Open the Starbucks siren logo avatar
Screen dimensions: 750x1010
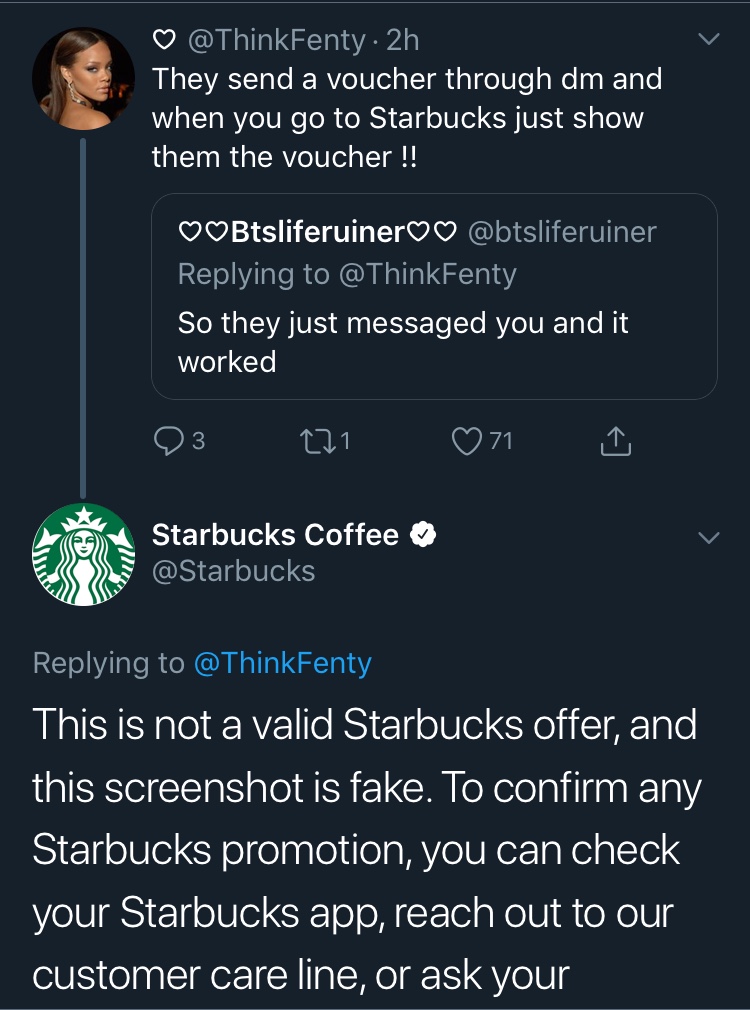tap(84, 554)
